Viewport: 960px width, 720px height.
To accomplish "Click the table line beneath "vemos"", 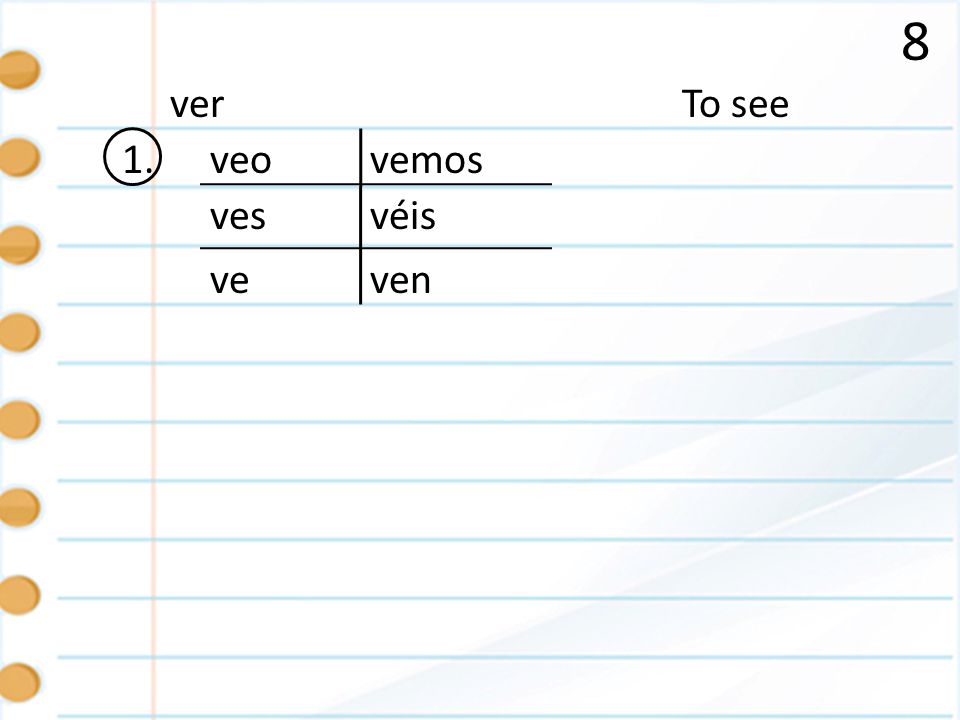I will coord(457,183).
